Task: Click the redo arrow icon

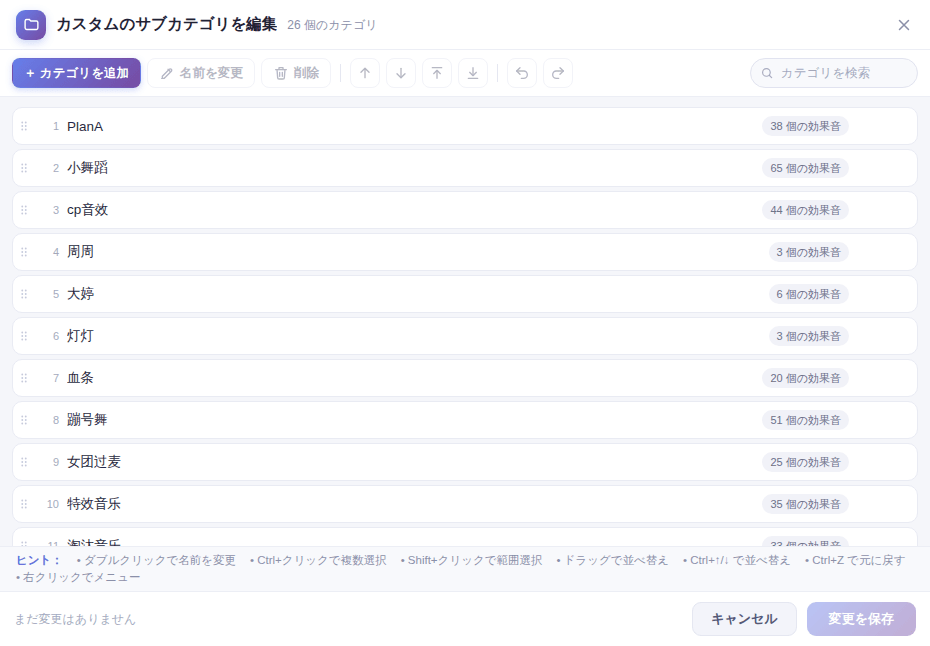Action: click(558, 73)
